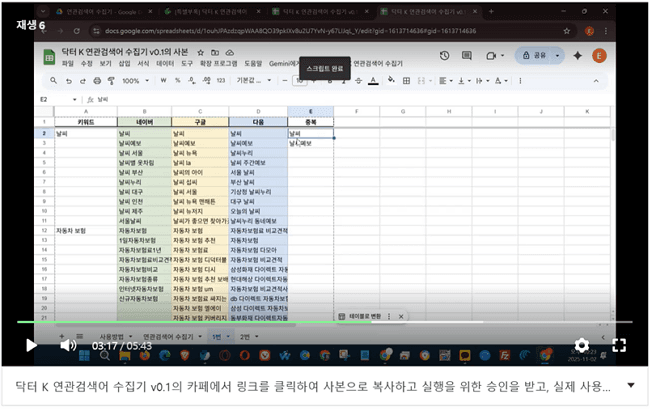Viewport: 652px width, 411px height.
Task: Click the Undo icon in Sheets toolbar
Action: pos(68,81)
